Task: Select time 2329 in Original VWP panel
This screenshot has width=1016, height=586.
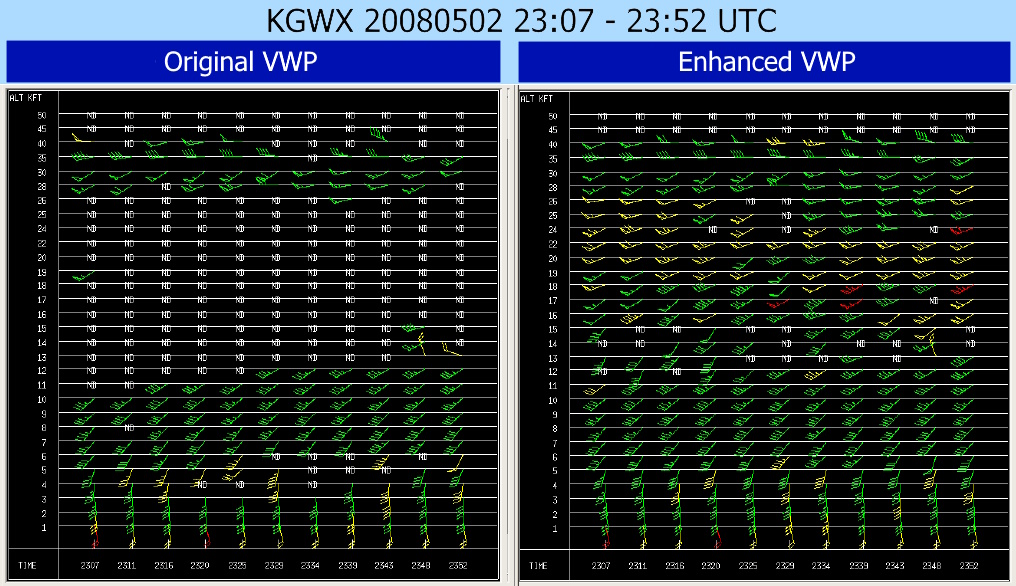Action: click(274, 565)
